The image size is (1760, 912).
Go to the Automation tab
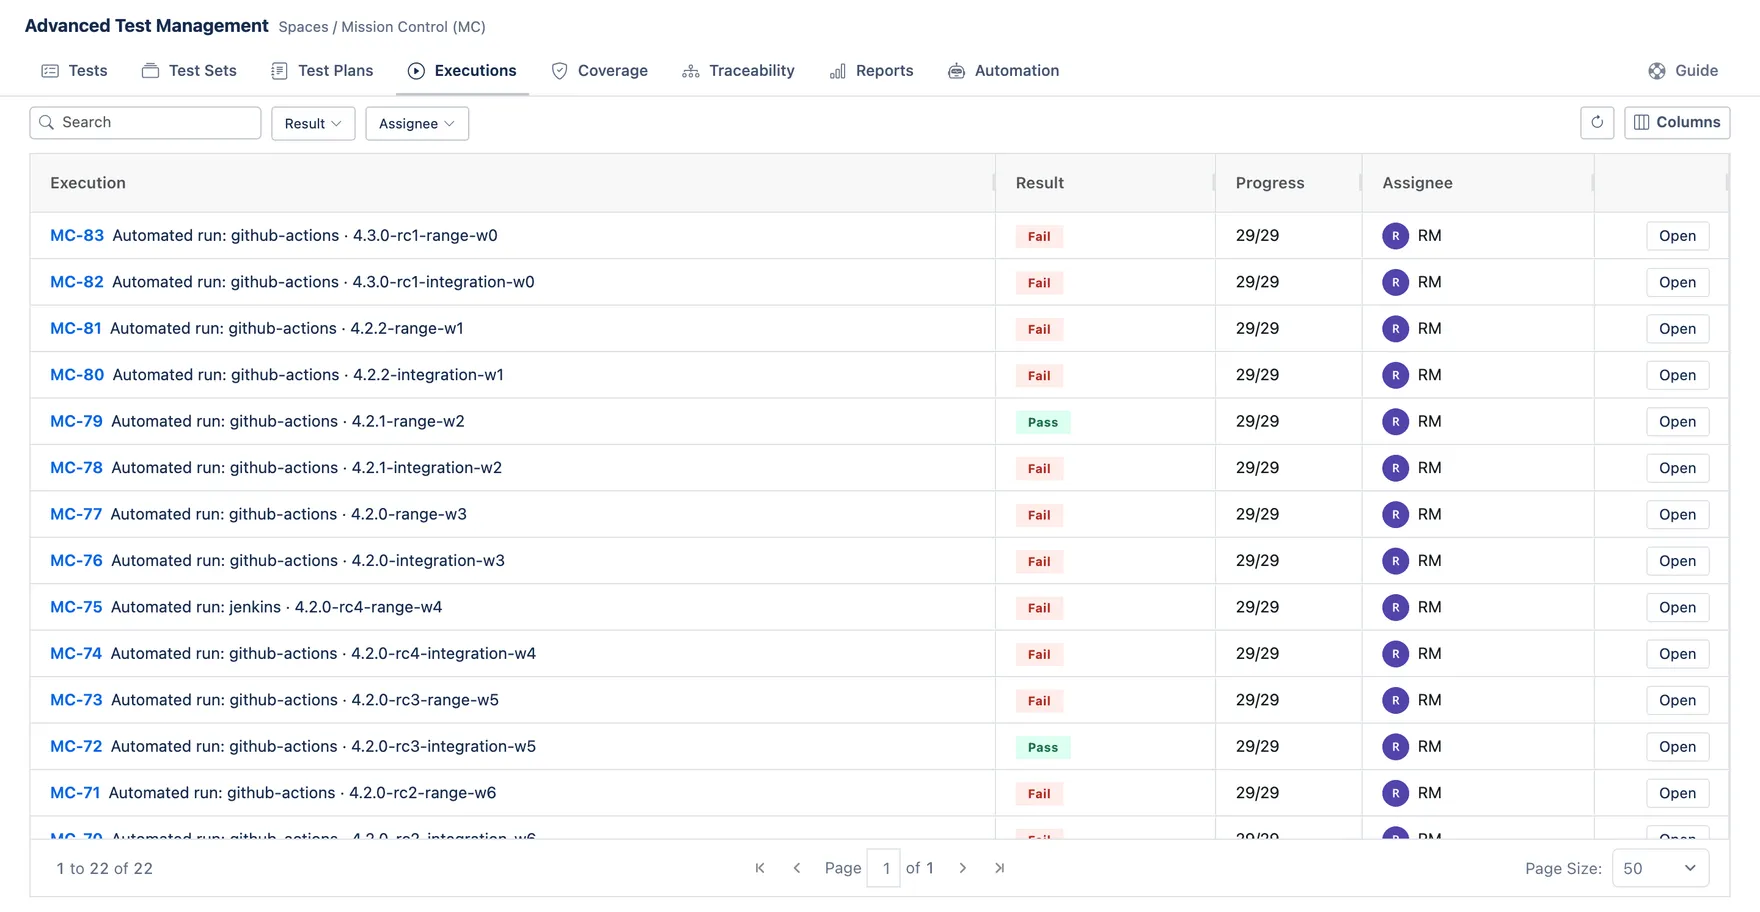click(x=1003, y=71)
